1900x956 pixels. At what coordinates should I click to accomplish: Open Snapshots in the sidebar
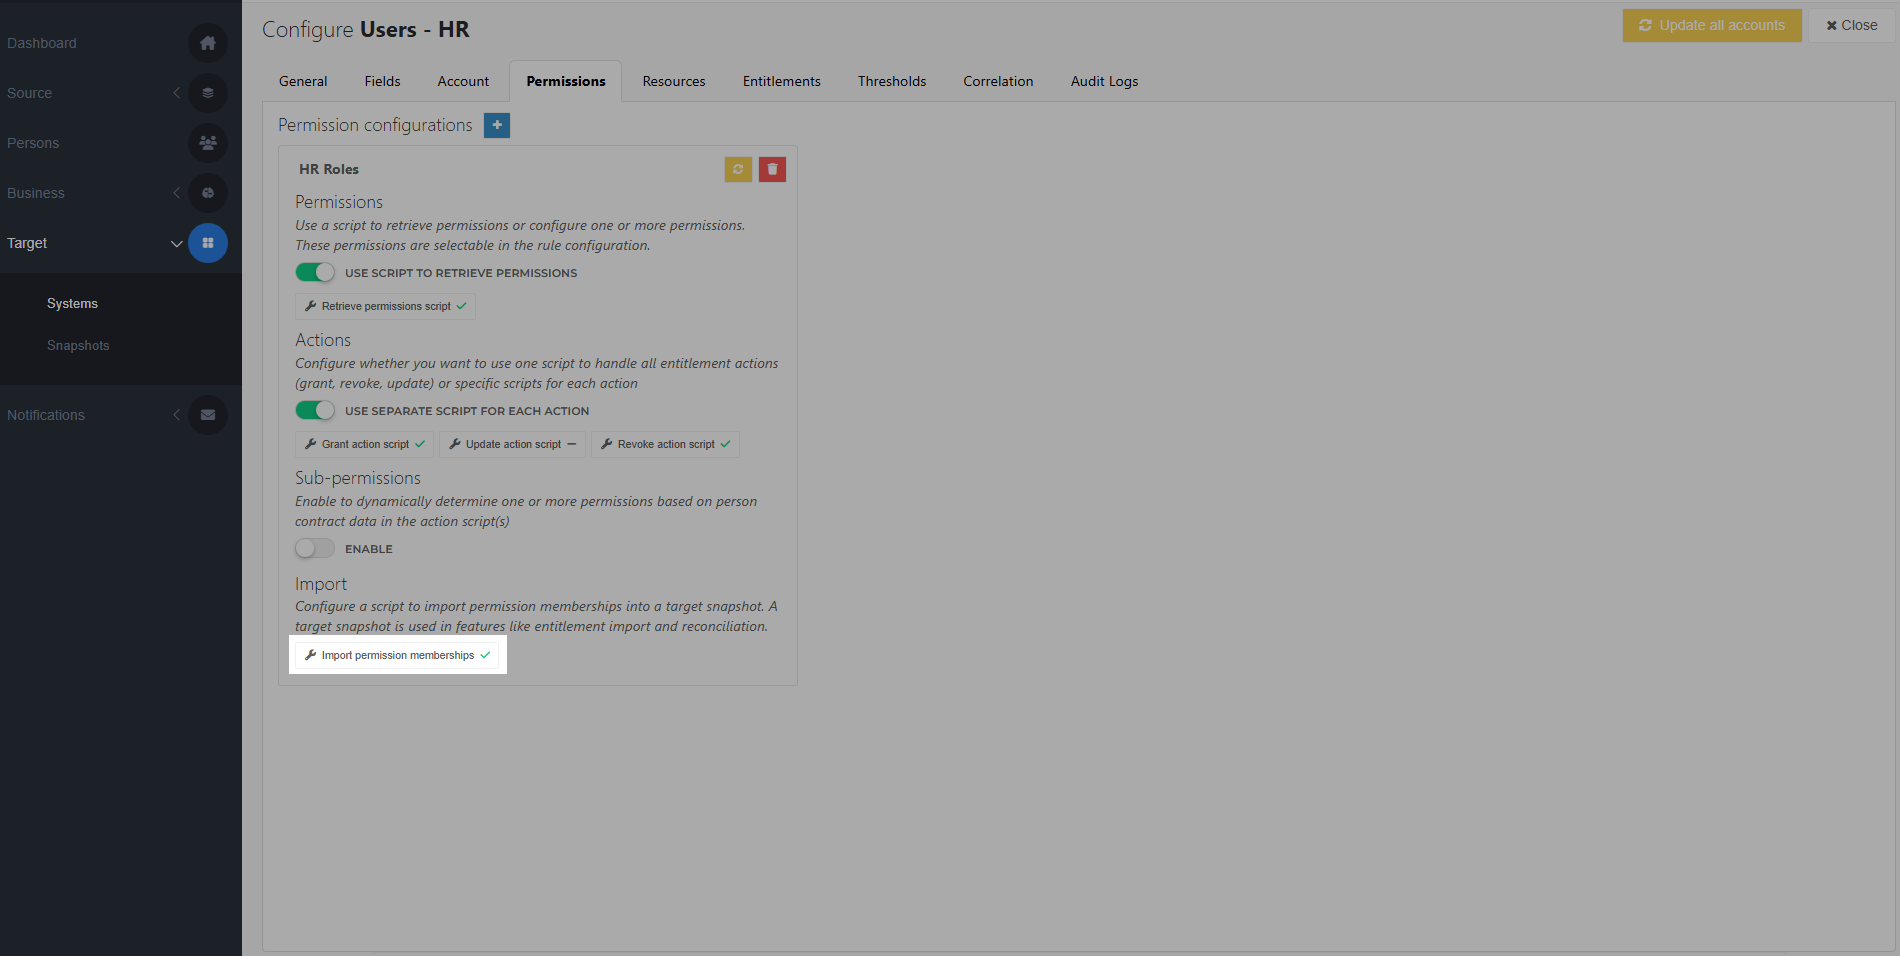[x=78, y=345]
